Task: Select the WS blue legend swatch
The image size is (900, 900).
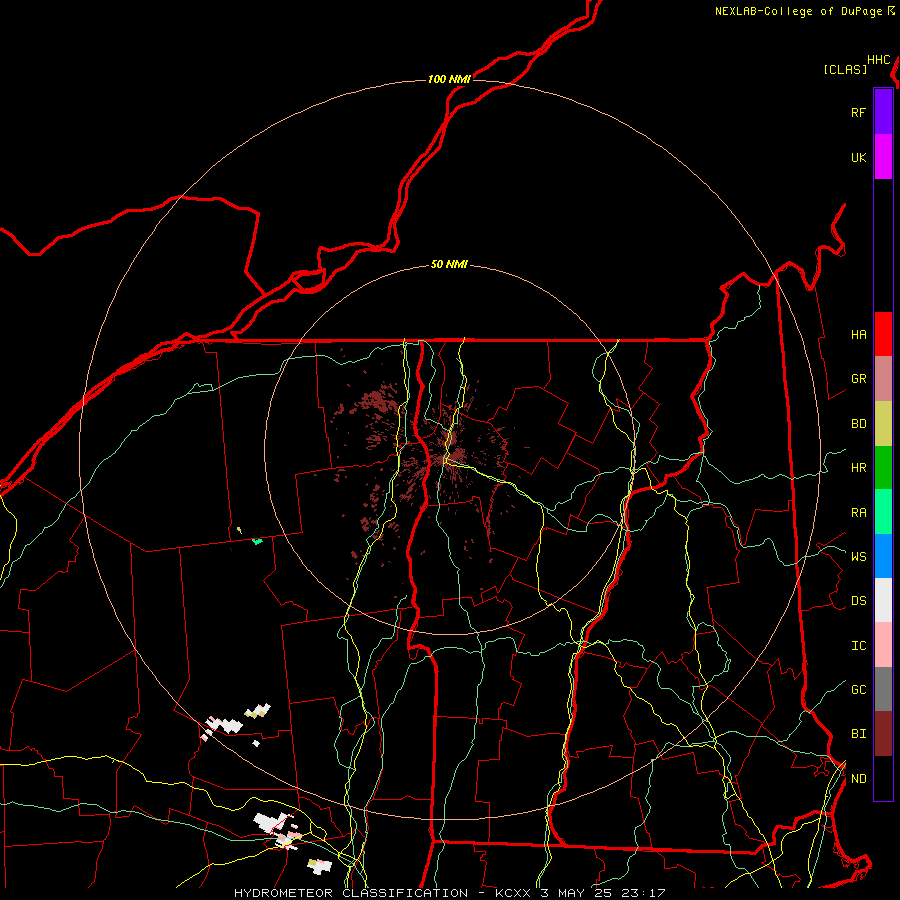Action: [883, 556]
